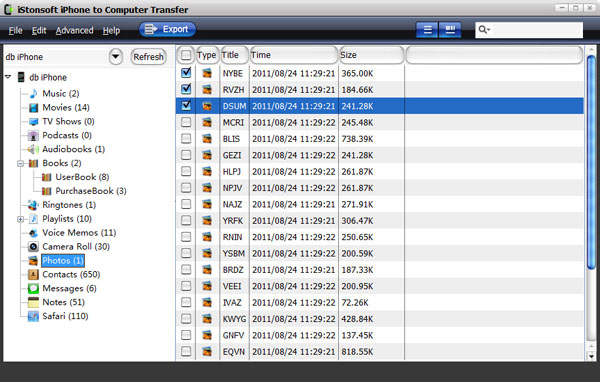Expand the Playlists tree node
600x382 pixels.
[x=21, y=219]
